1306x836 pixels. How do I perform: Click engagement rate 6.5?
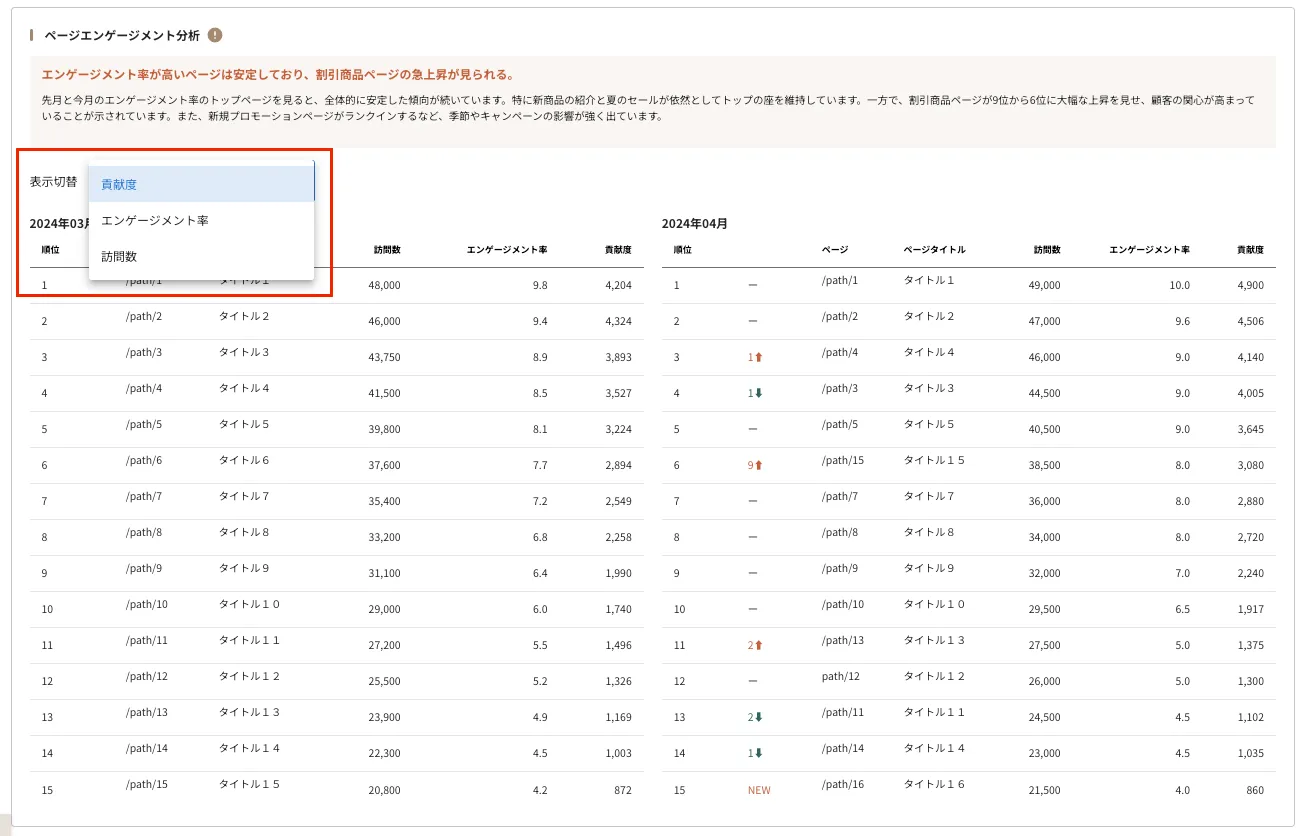(x=1182, y=609)
